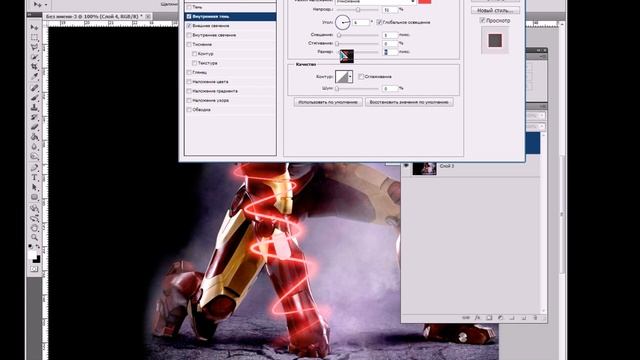Select the Dodge tool
The image size is (640, 360).
pyautogui.click(x=35, y=156)
